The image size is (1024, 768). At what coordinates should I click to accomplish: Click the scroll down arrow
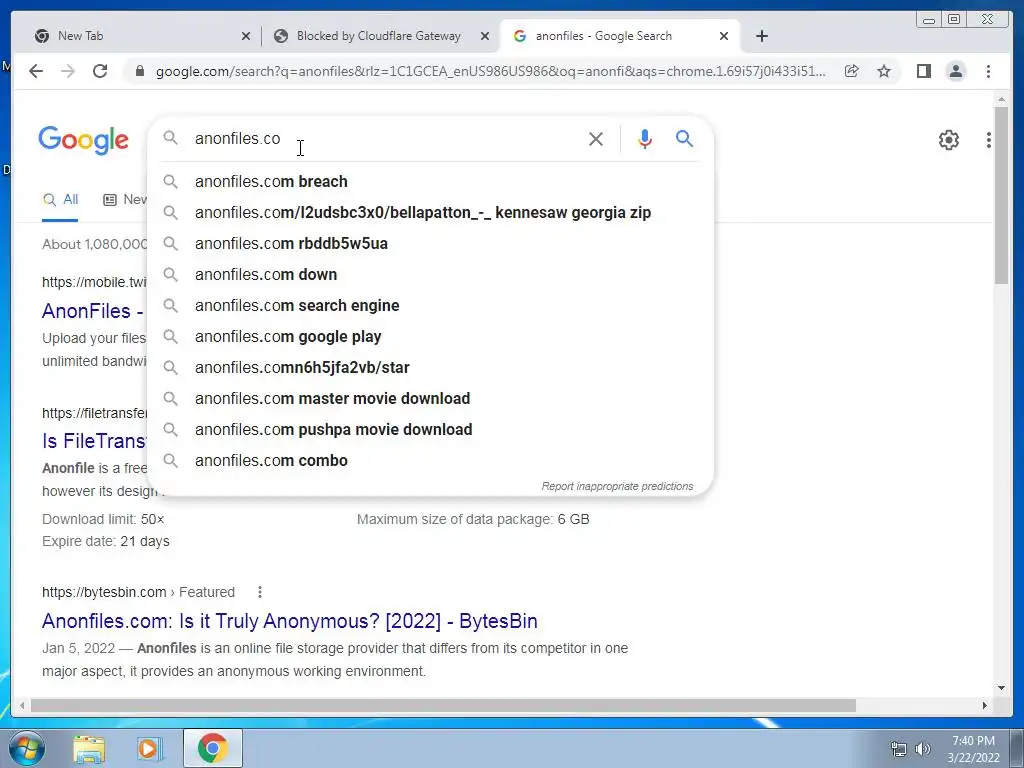(1001, 688)
